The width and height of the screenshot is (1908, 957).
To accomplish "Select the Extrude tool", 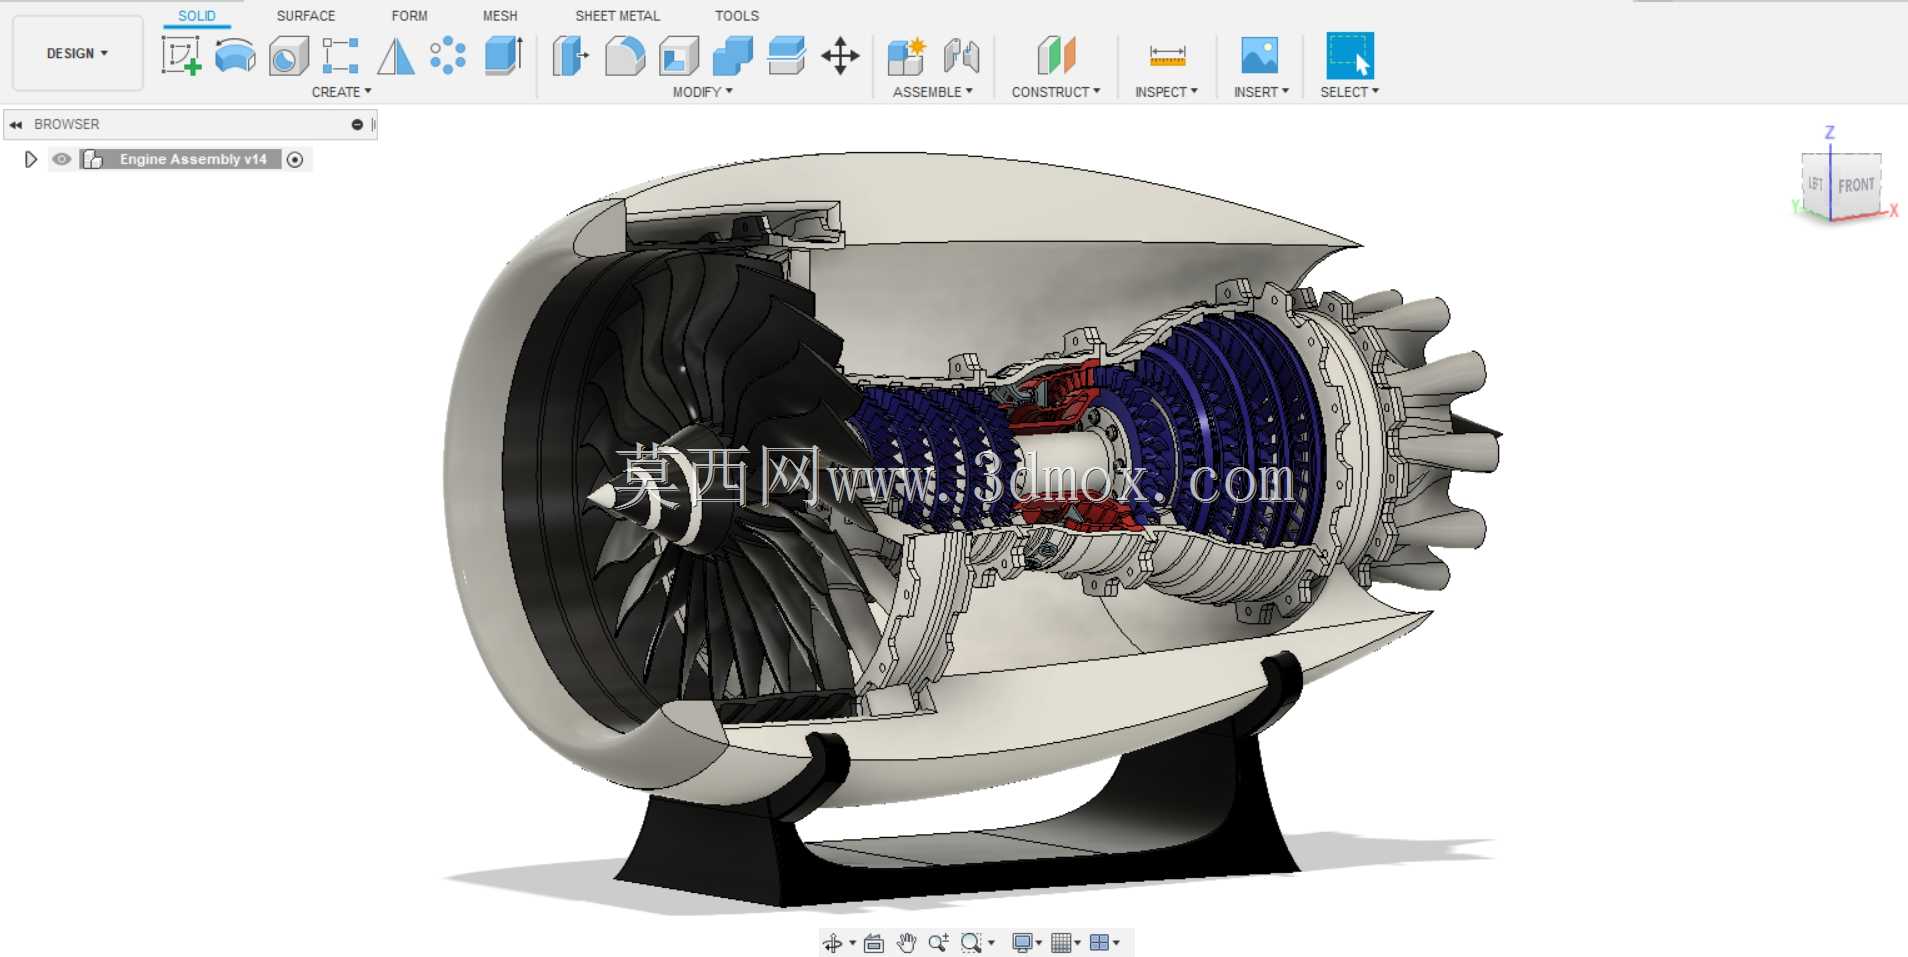I will 504,55.
